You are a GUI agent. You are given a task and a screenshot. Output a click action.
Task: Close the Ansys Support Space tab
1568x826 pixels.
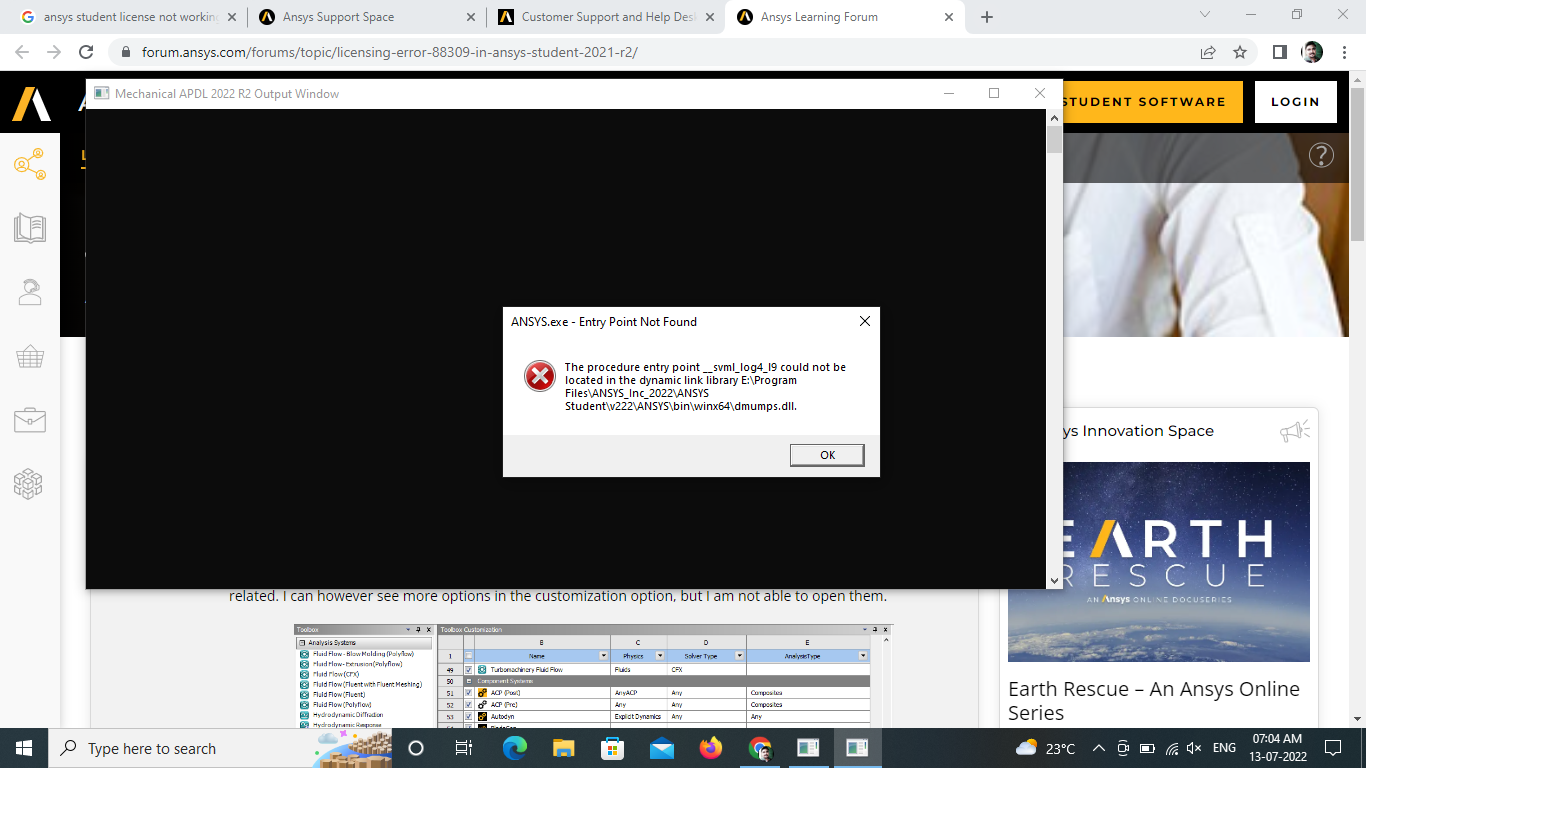point(471,17)
